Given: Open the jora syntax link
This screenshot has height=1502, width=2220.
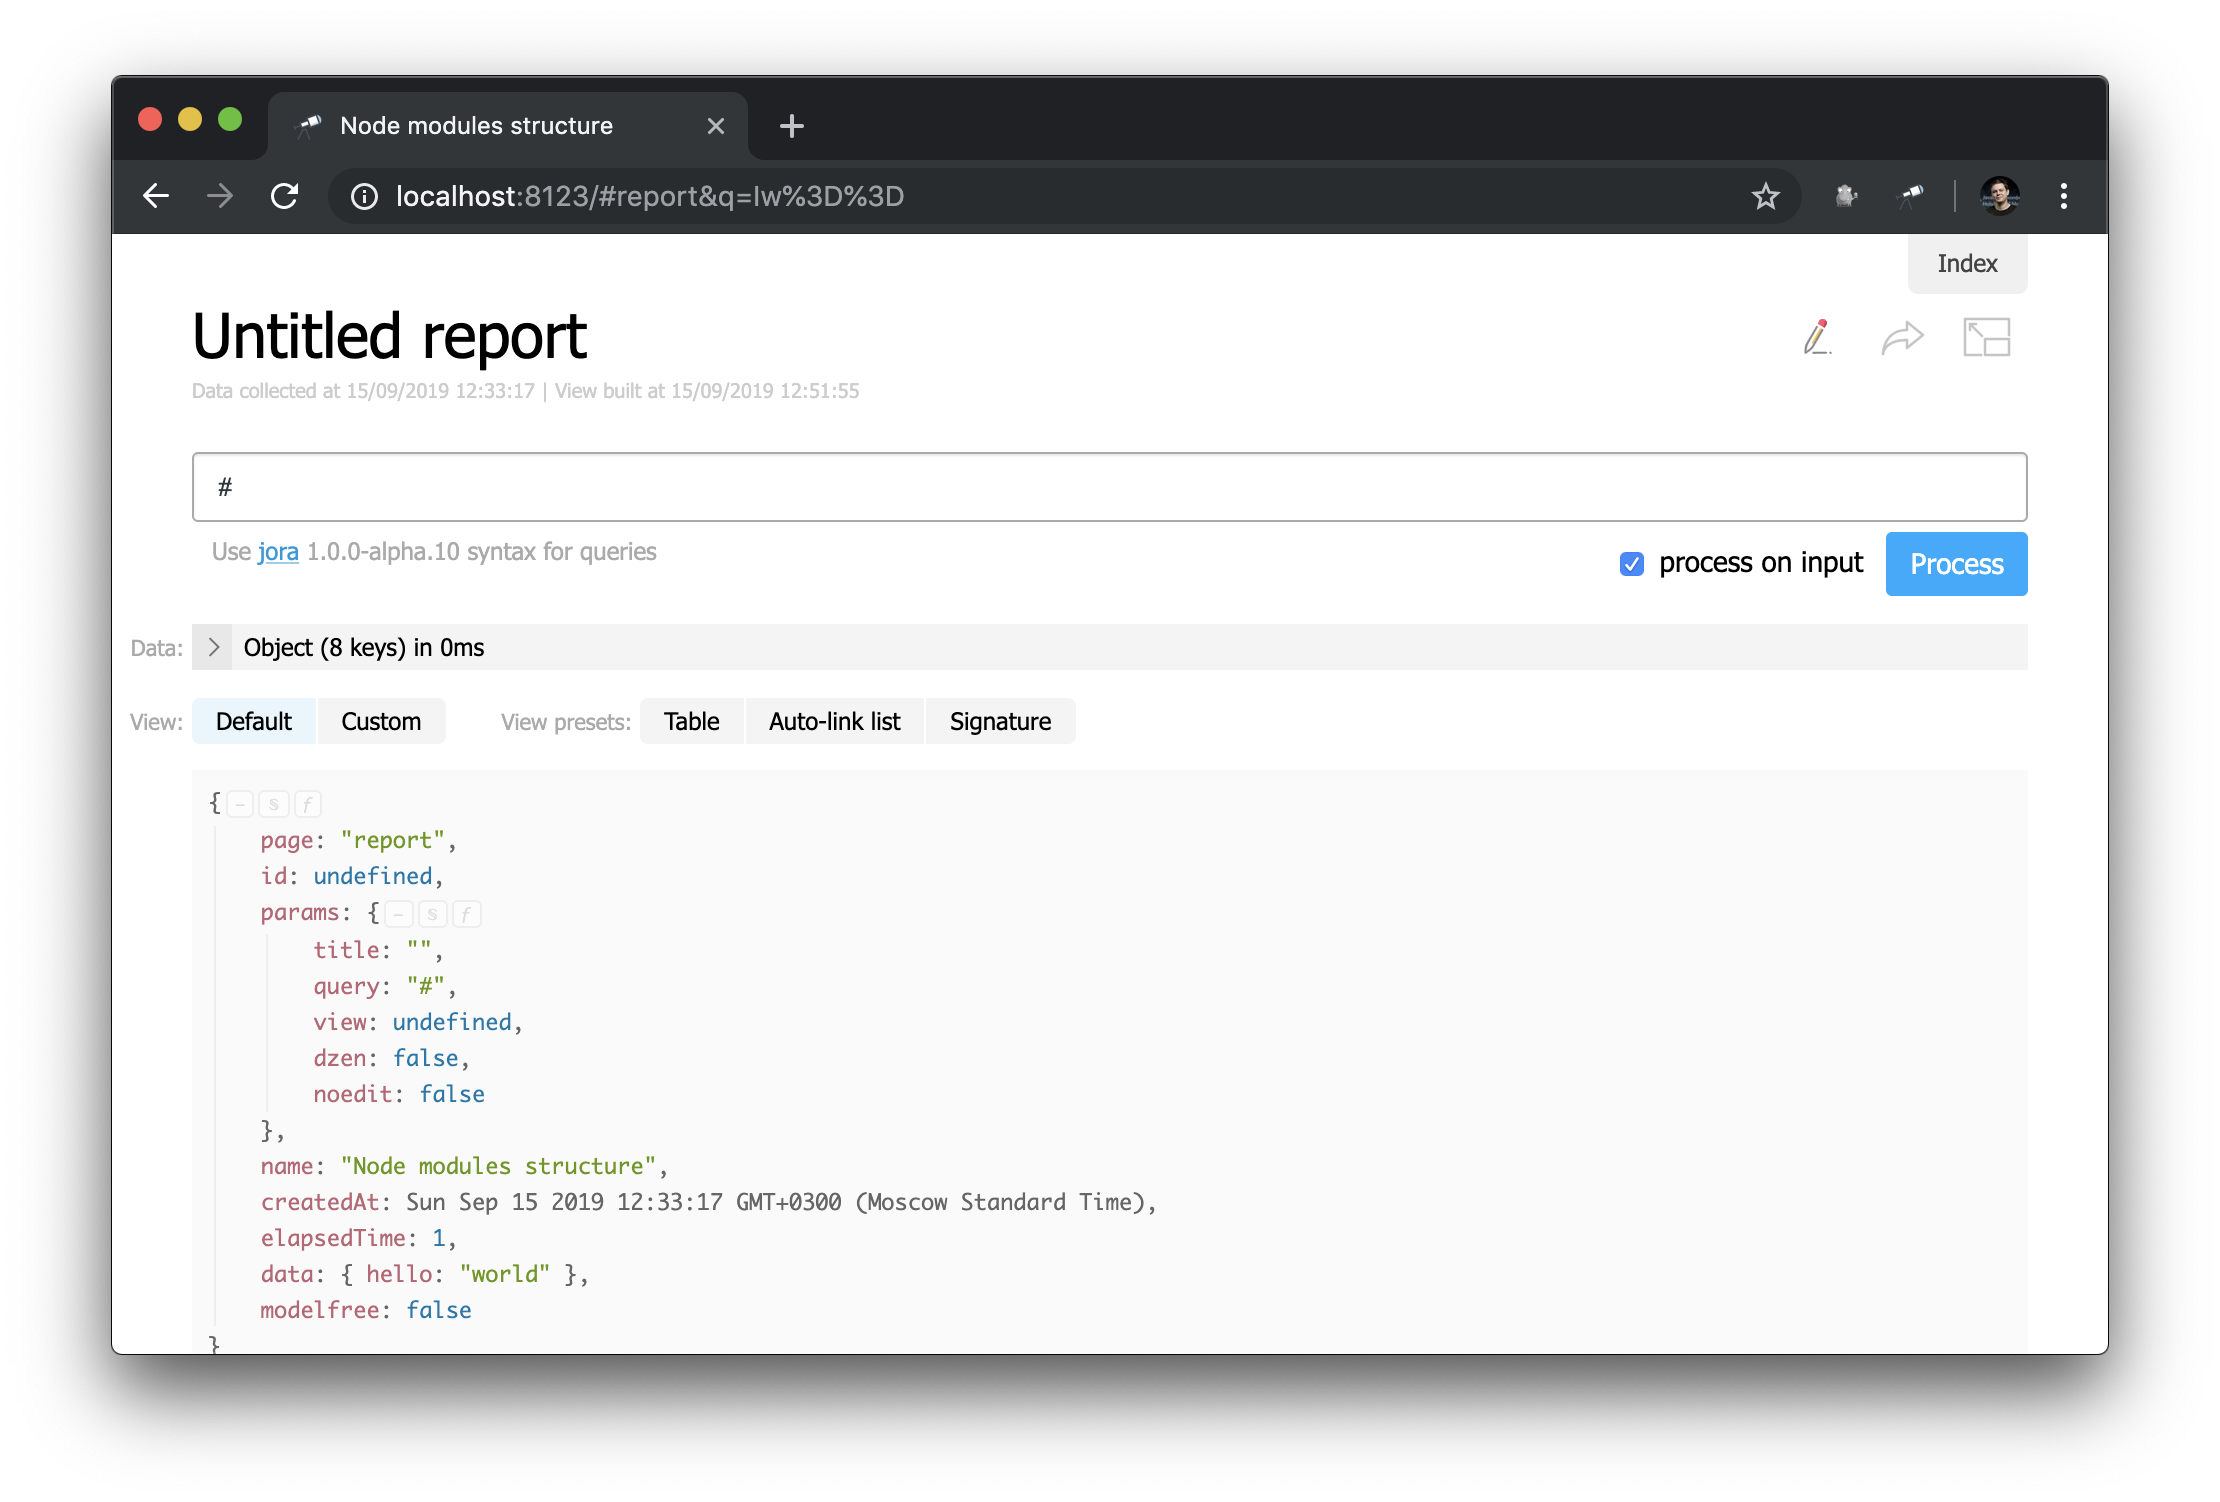Looking at the screenshot, I should [x=278, y=552].
